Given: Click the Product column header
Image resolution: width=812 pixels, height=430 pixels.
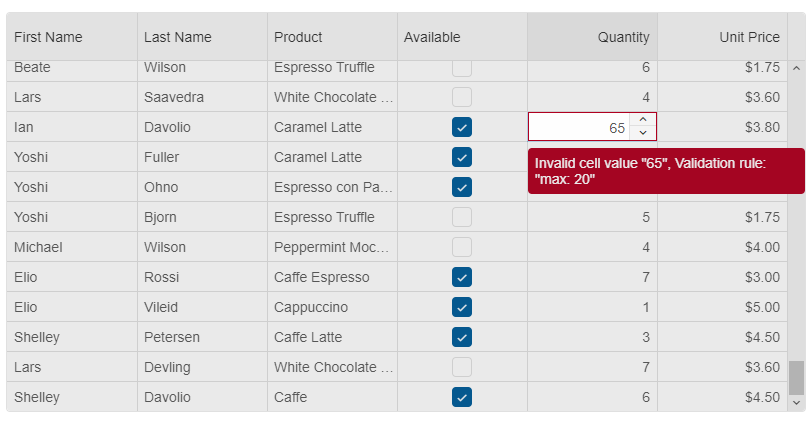Looking at the screenshot, I should pos(298,37).
